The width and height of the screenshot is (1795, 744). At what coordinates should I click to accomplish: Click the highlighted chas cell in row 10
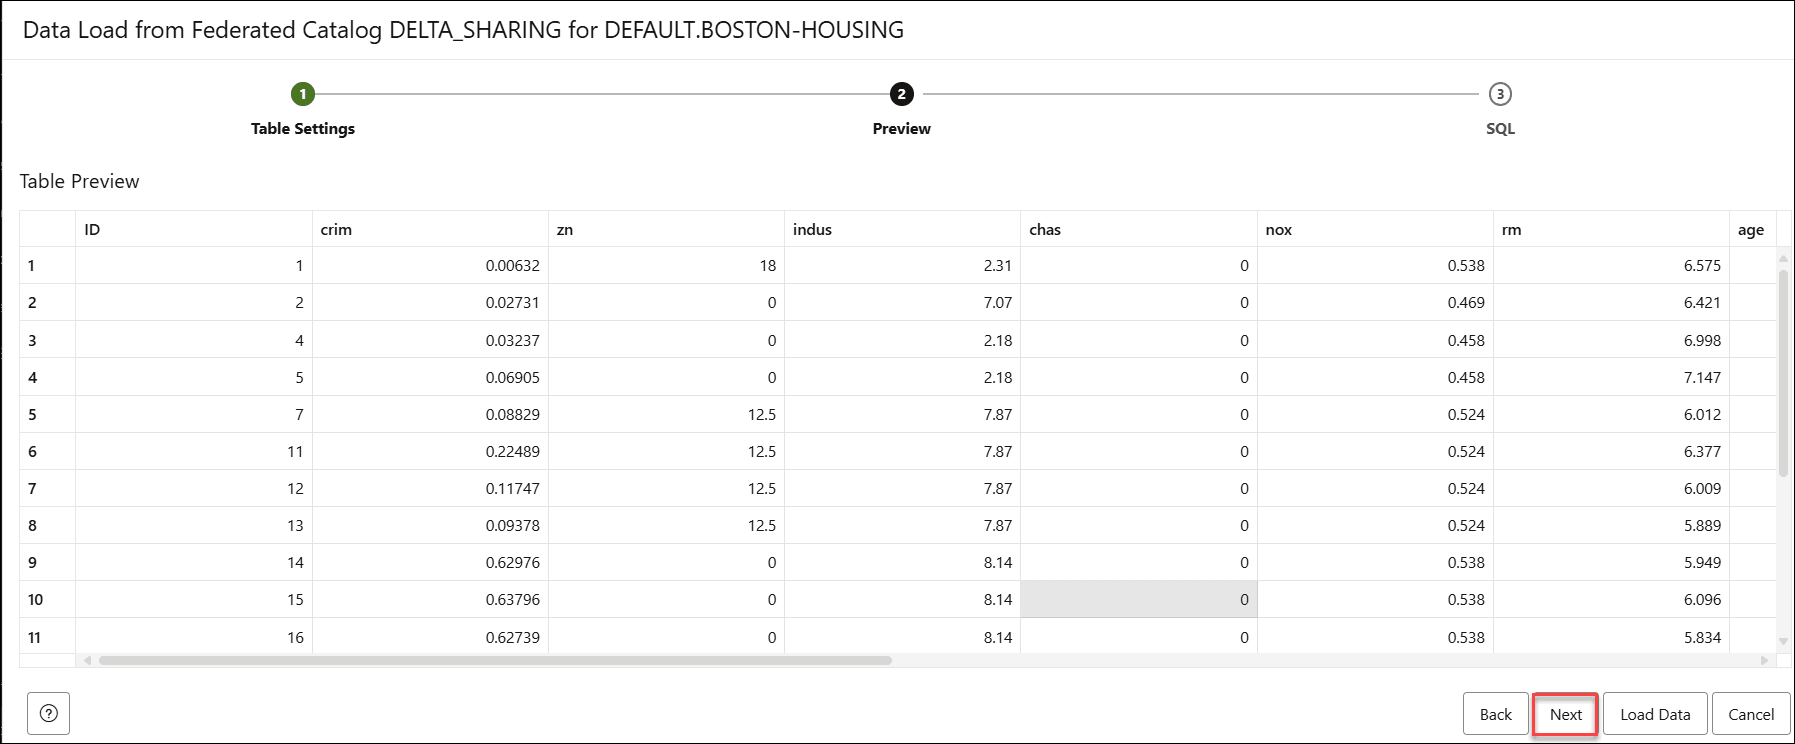[x=1139, y=599]
